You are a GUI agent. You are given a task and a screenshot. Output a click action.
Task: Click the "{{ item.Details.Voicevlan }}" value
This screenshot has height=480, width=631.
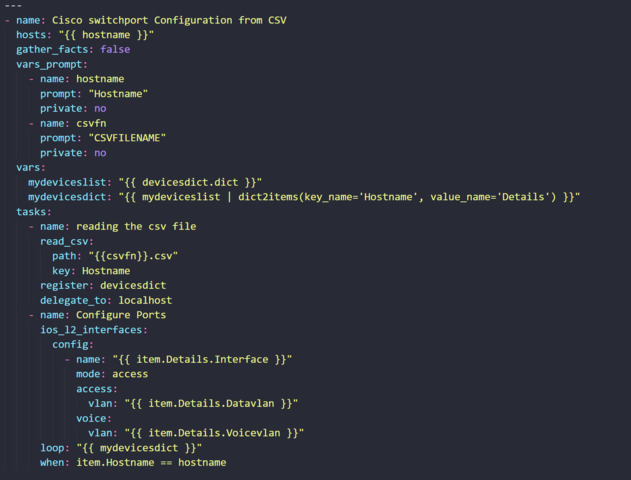click(215, 432)
